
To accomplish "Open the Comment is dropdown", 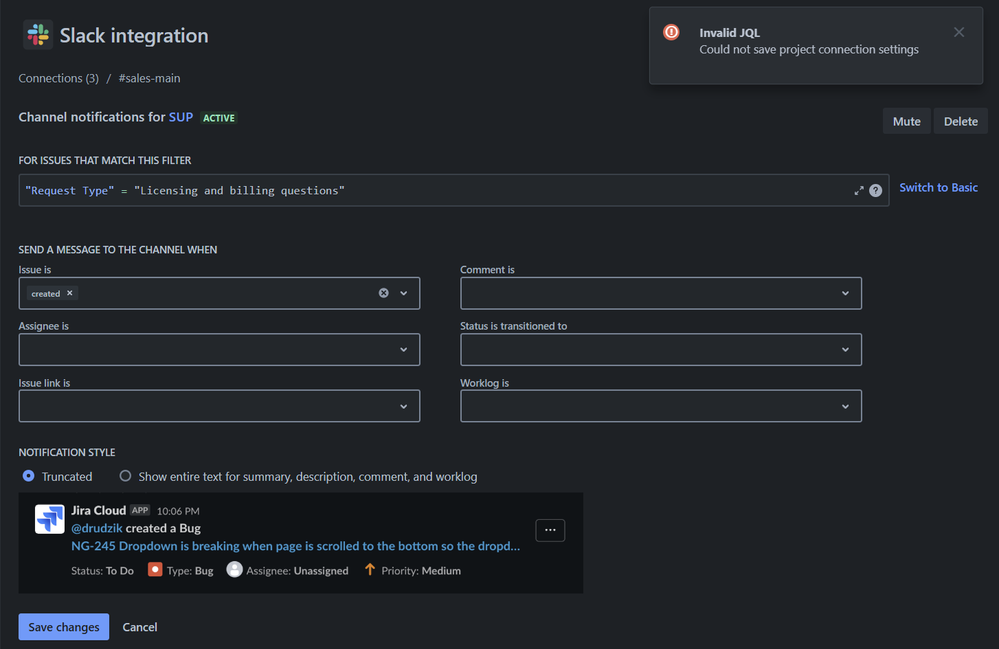I will pyautogui.click(x=661, y=293).
